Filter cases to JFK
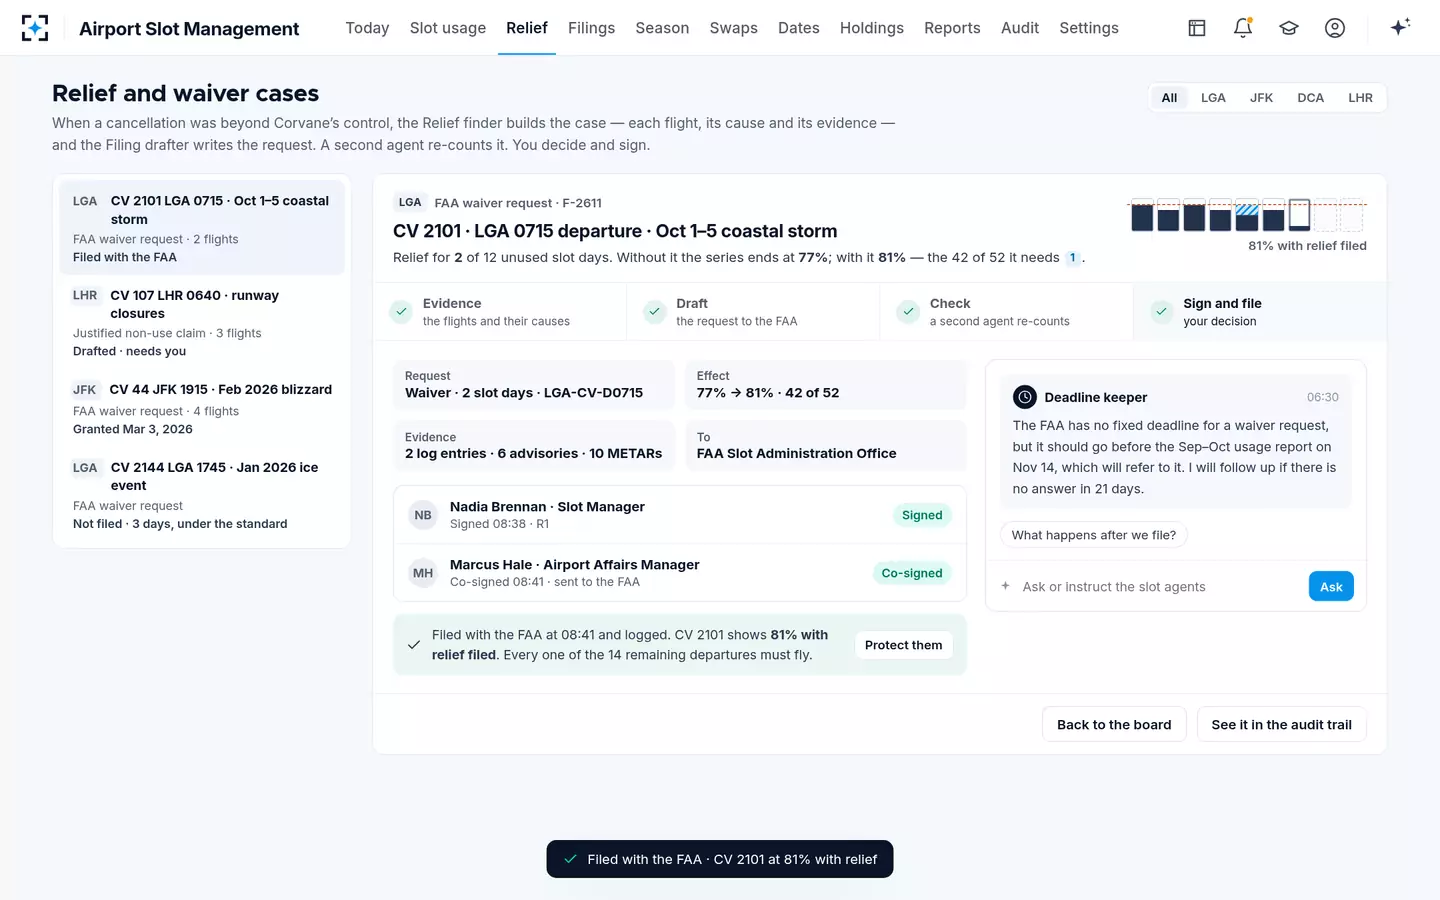This screenshot has height=900, width=1440. click(1261, 98)
